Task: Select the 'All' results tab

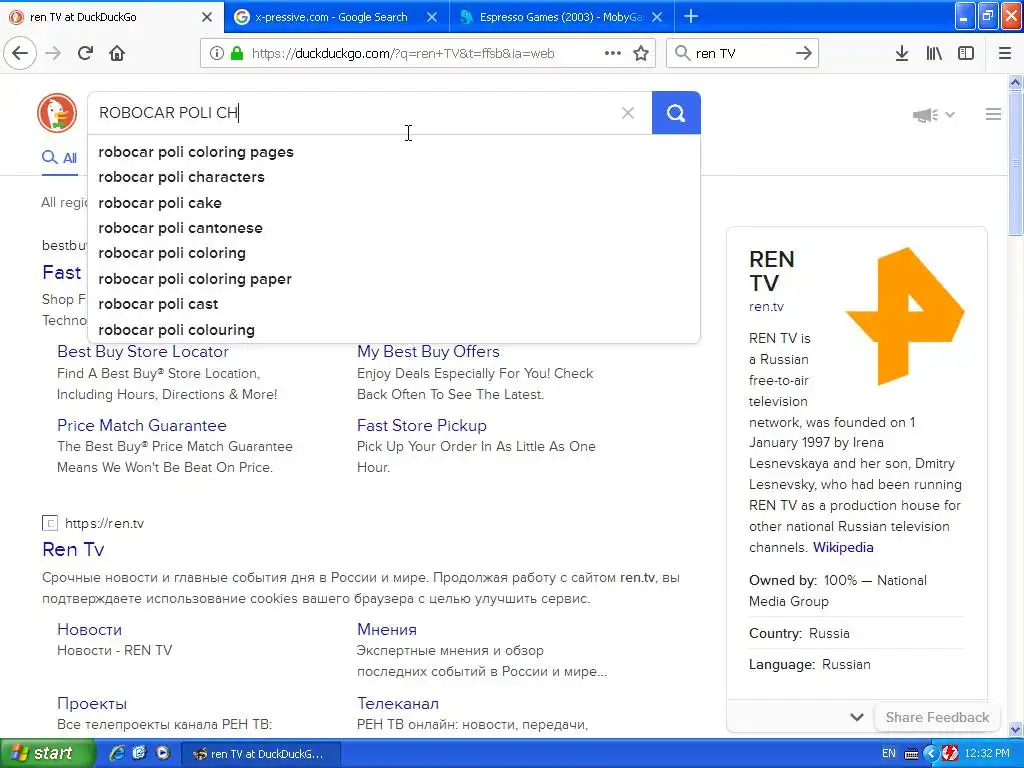Action: 59,157
